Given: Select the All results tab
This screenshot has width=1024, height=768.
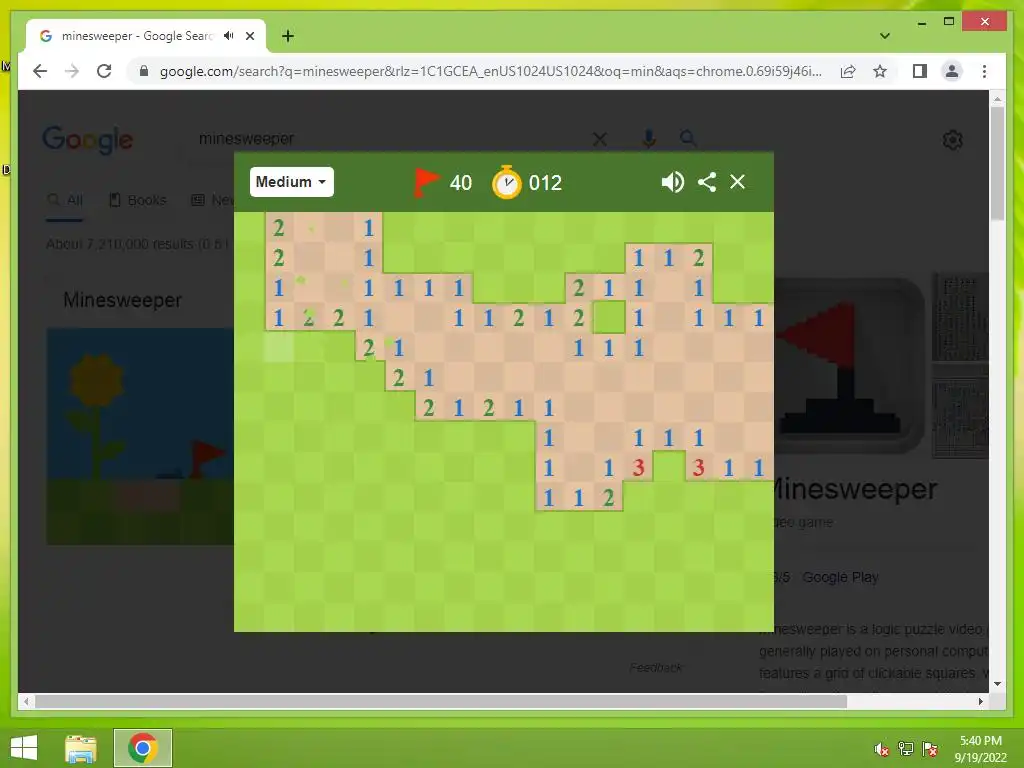Looking at the screenshot, I should [x=65, y=200].
